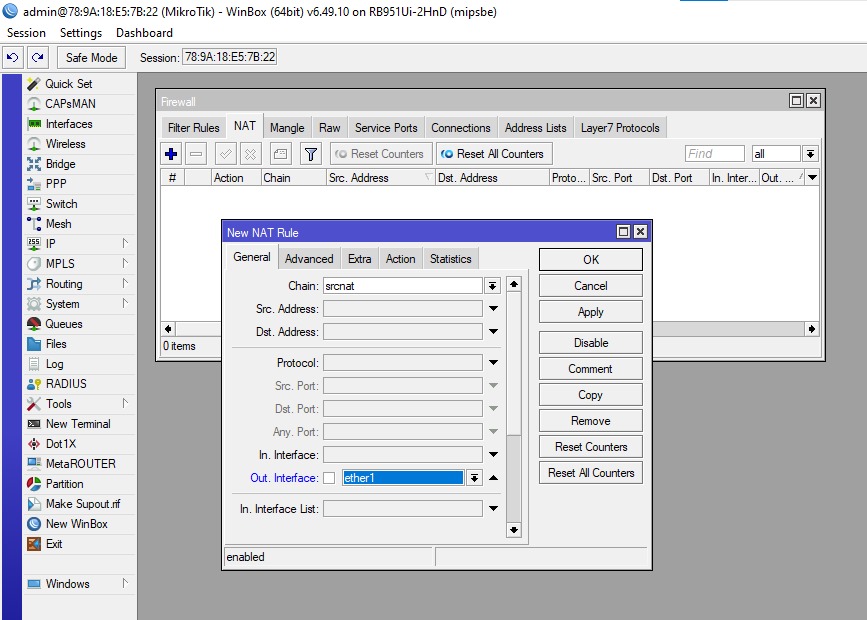Open the Bridge sidebar entry
This screenshot has height=620, width=867.
coord(80,164)
